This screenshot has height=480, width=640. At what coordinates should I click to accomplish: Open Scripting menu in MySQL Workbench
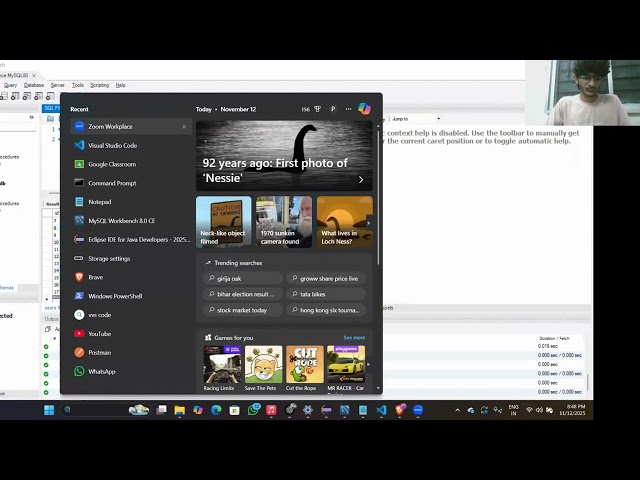click(x=100, y=85)
